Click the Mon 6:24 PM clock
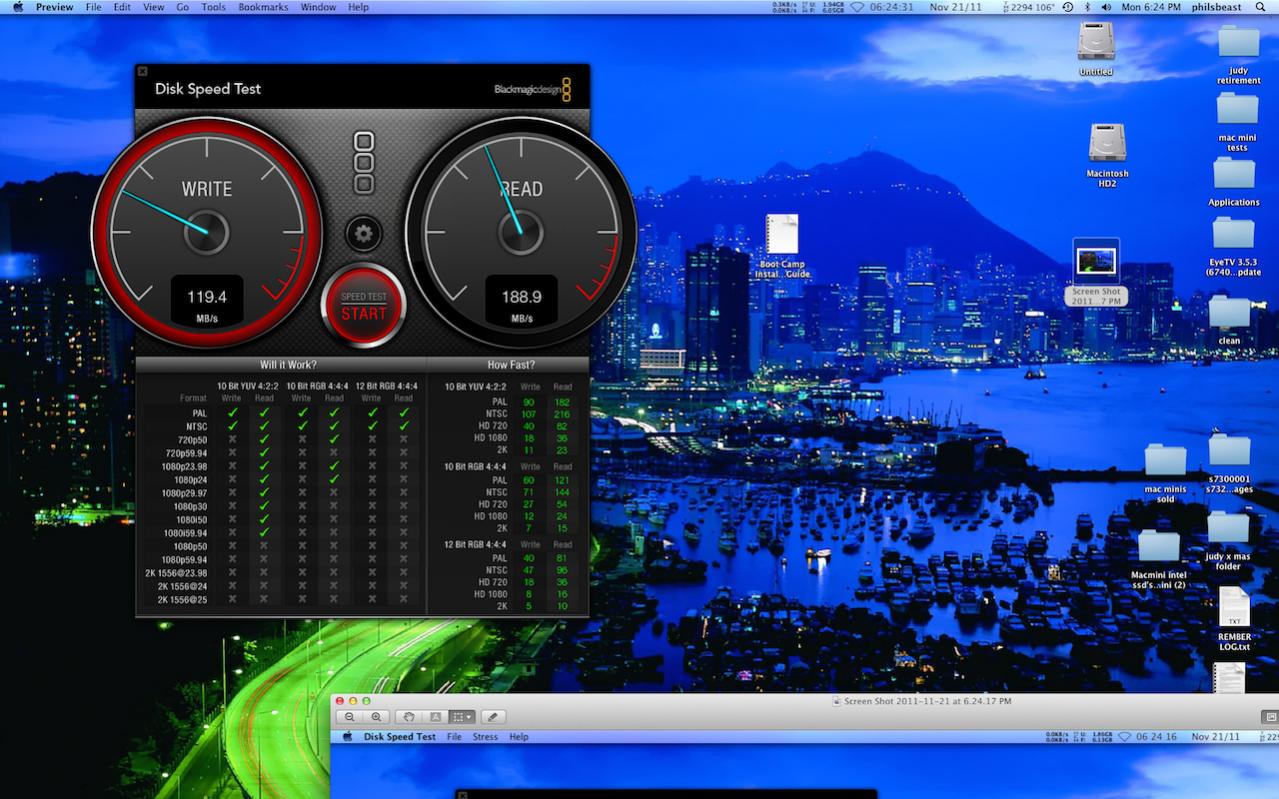1279x799 pixels. click(x=1152, y=7)
